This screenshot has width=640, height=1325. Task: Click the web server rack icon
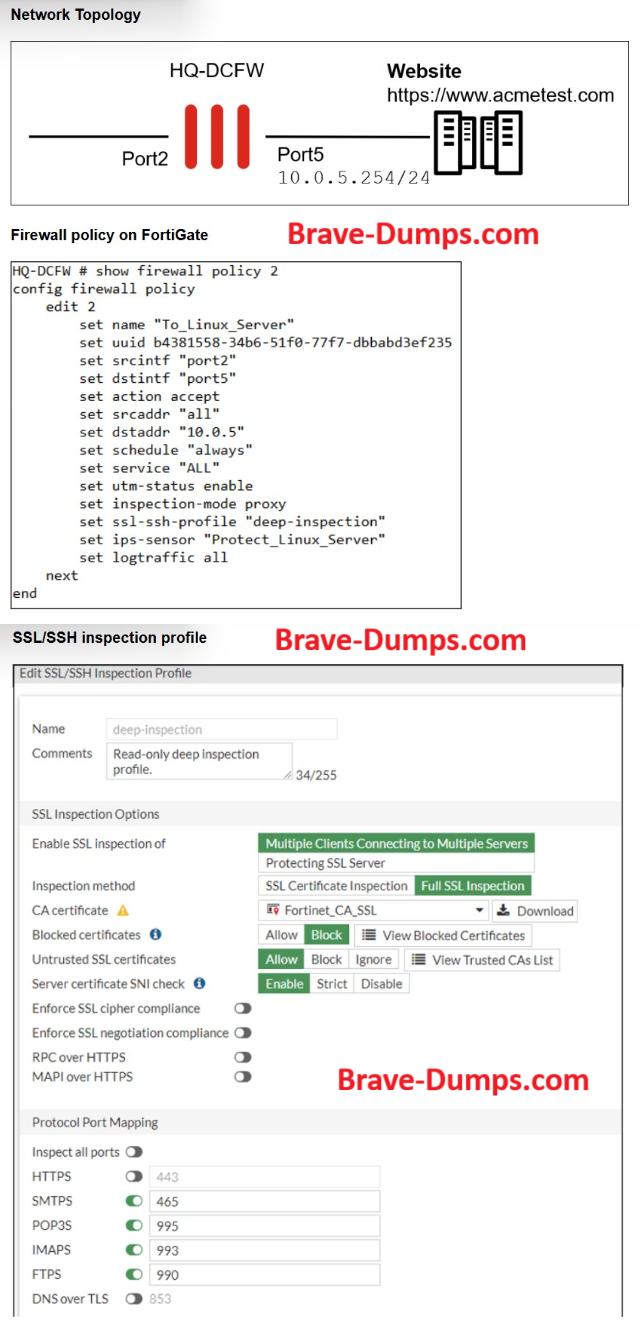point(478,142)
